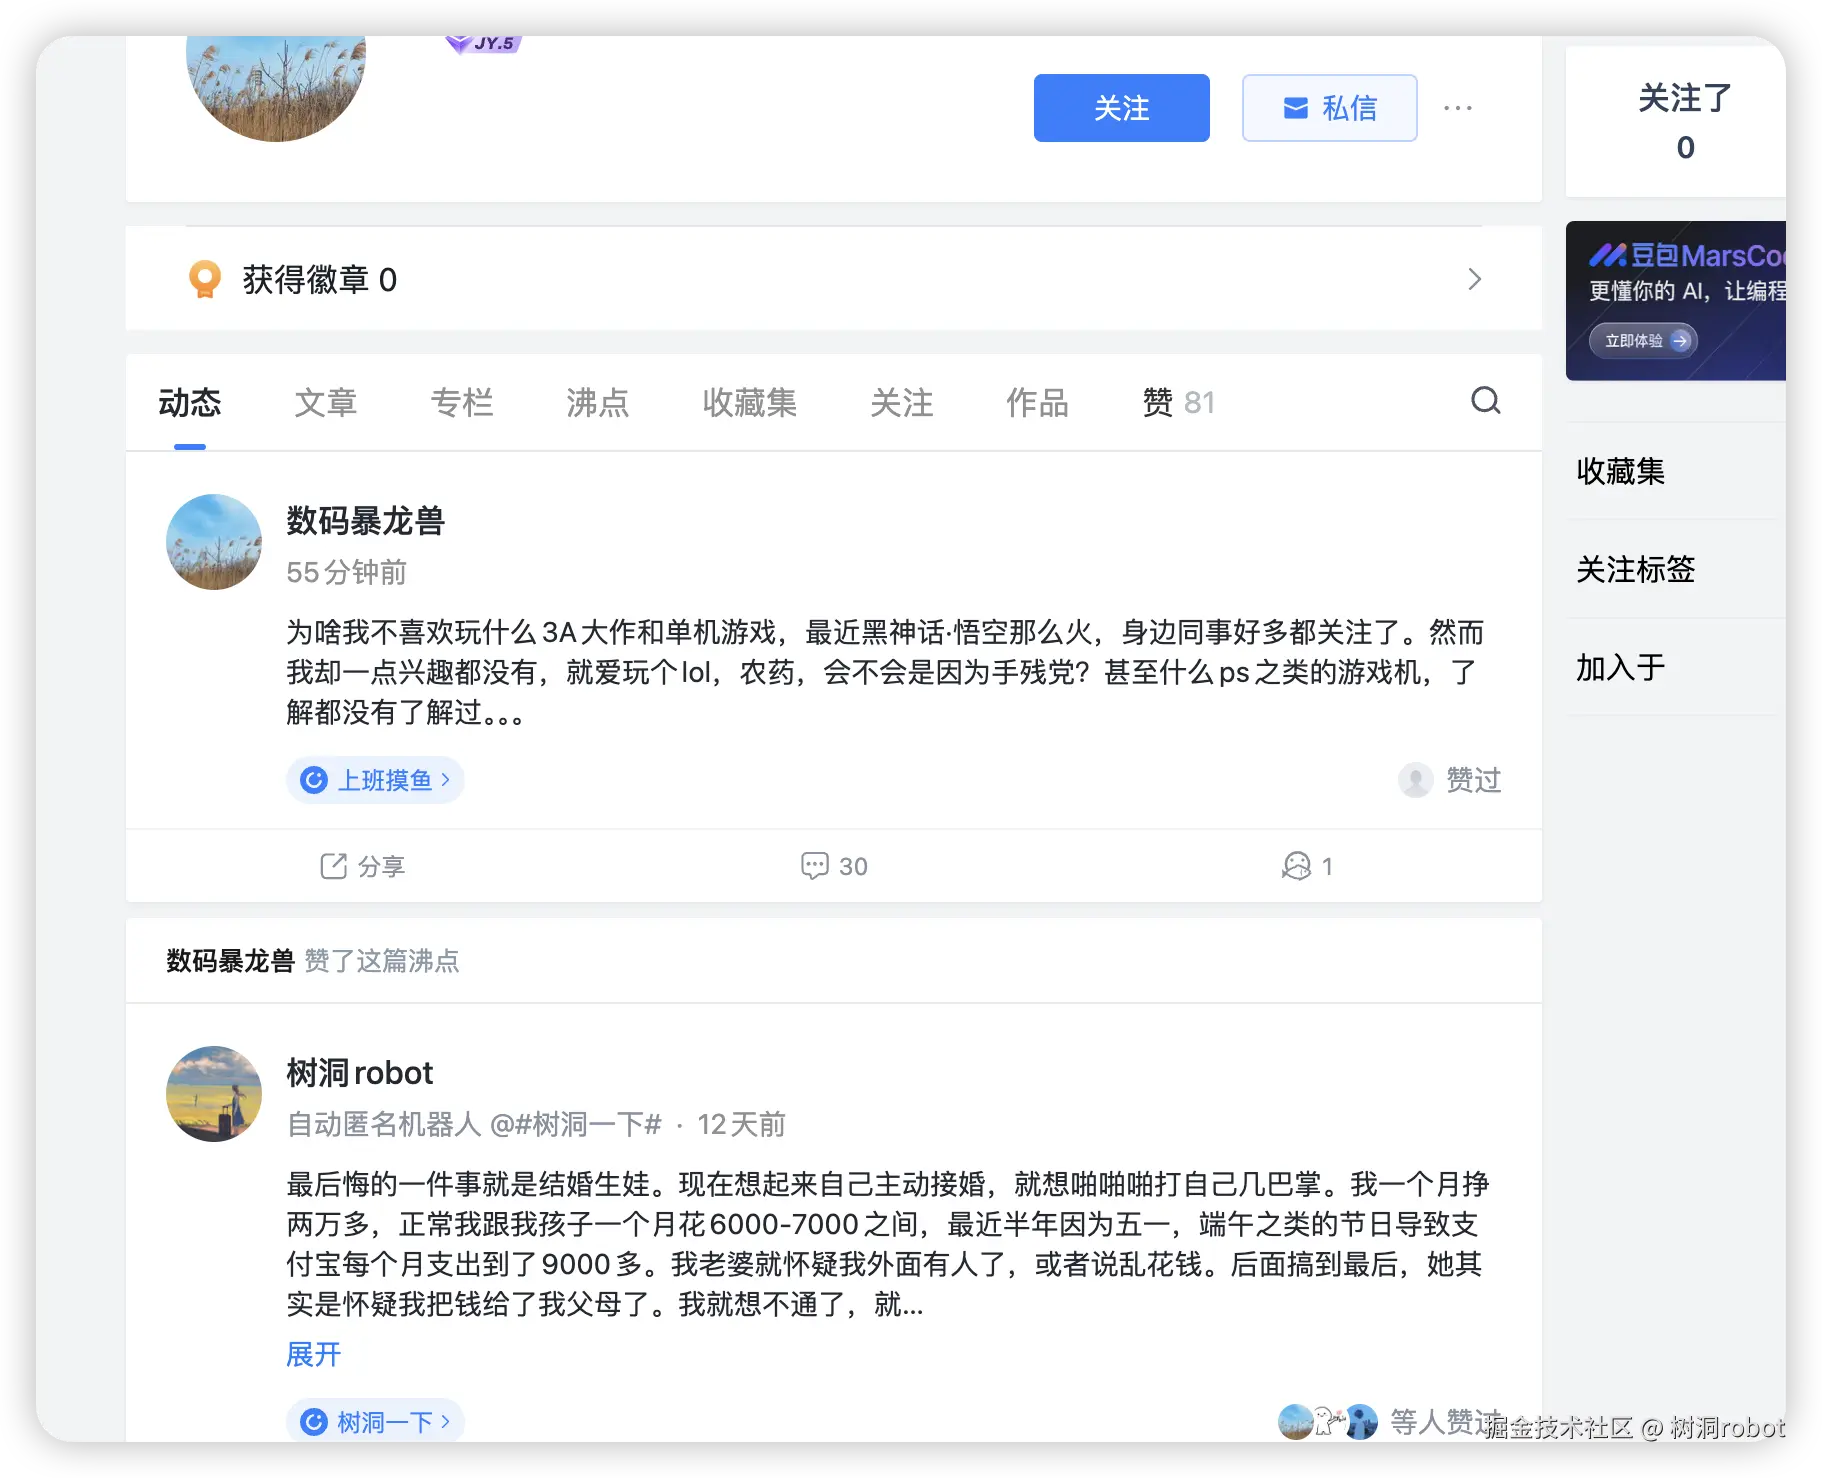Open the 上班摸鱼 topic tag

click(375, 780)
